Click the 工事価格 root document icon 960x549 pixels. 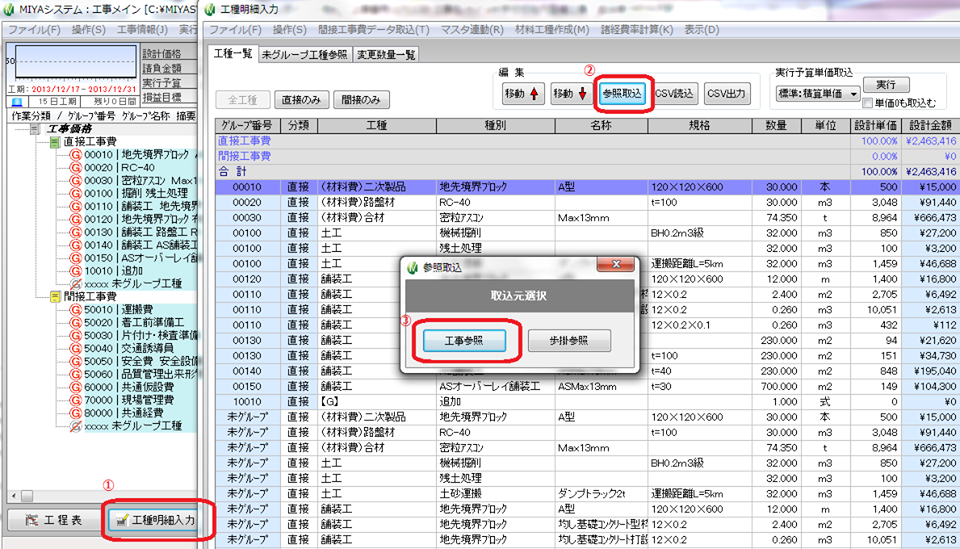[x=35, y=129]
